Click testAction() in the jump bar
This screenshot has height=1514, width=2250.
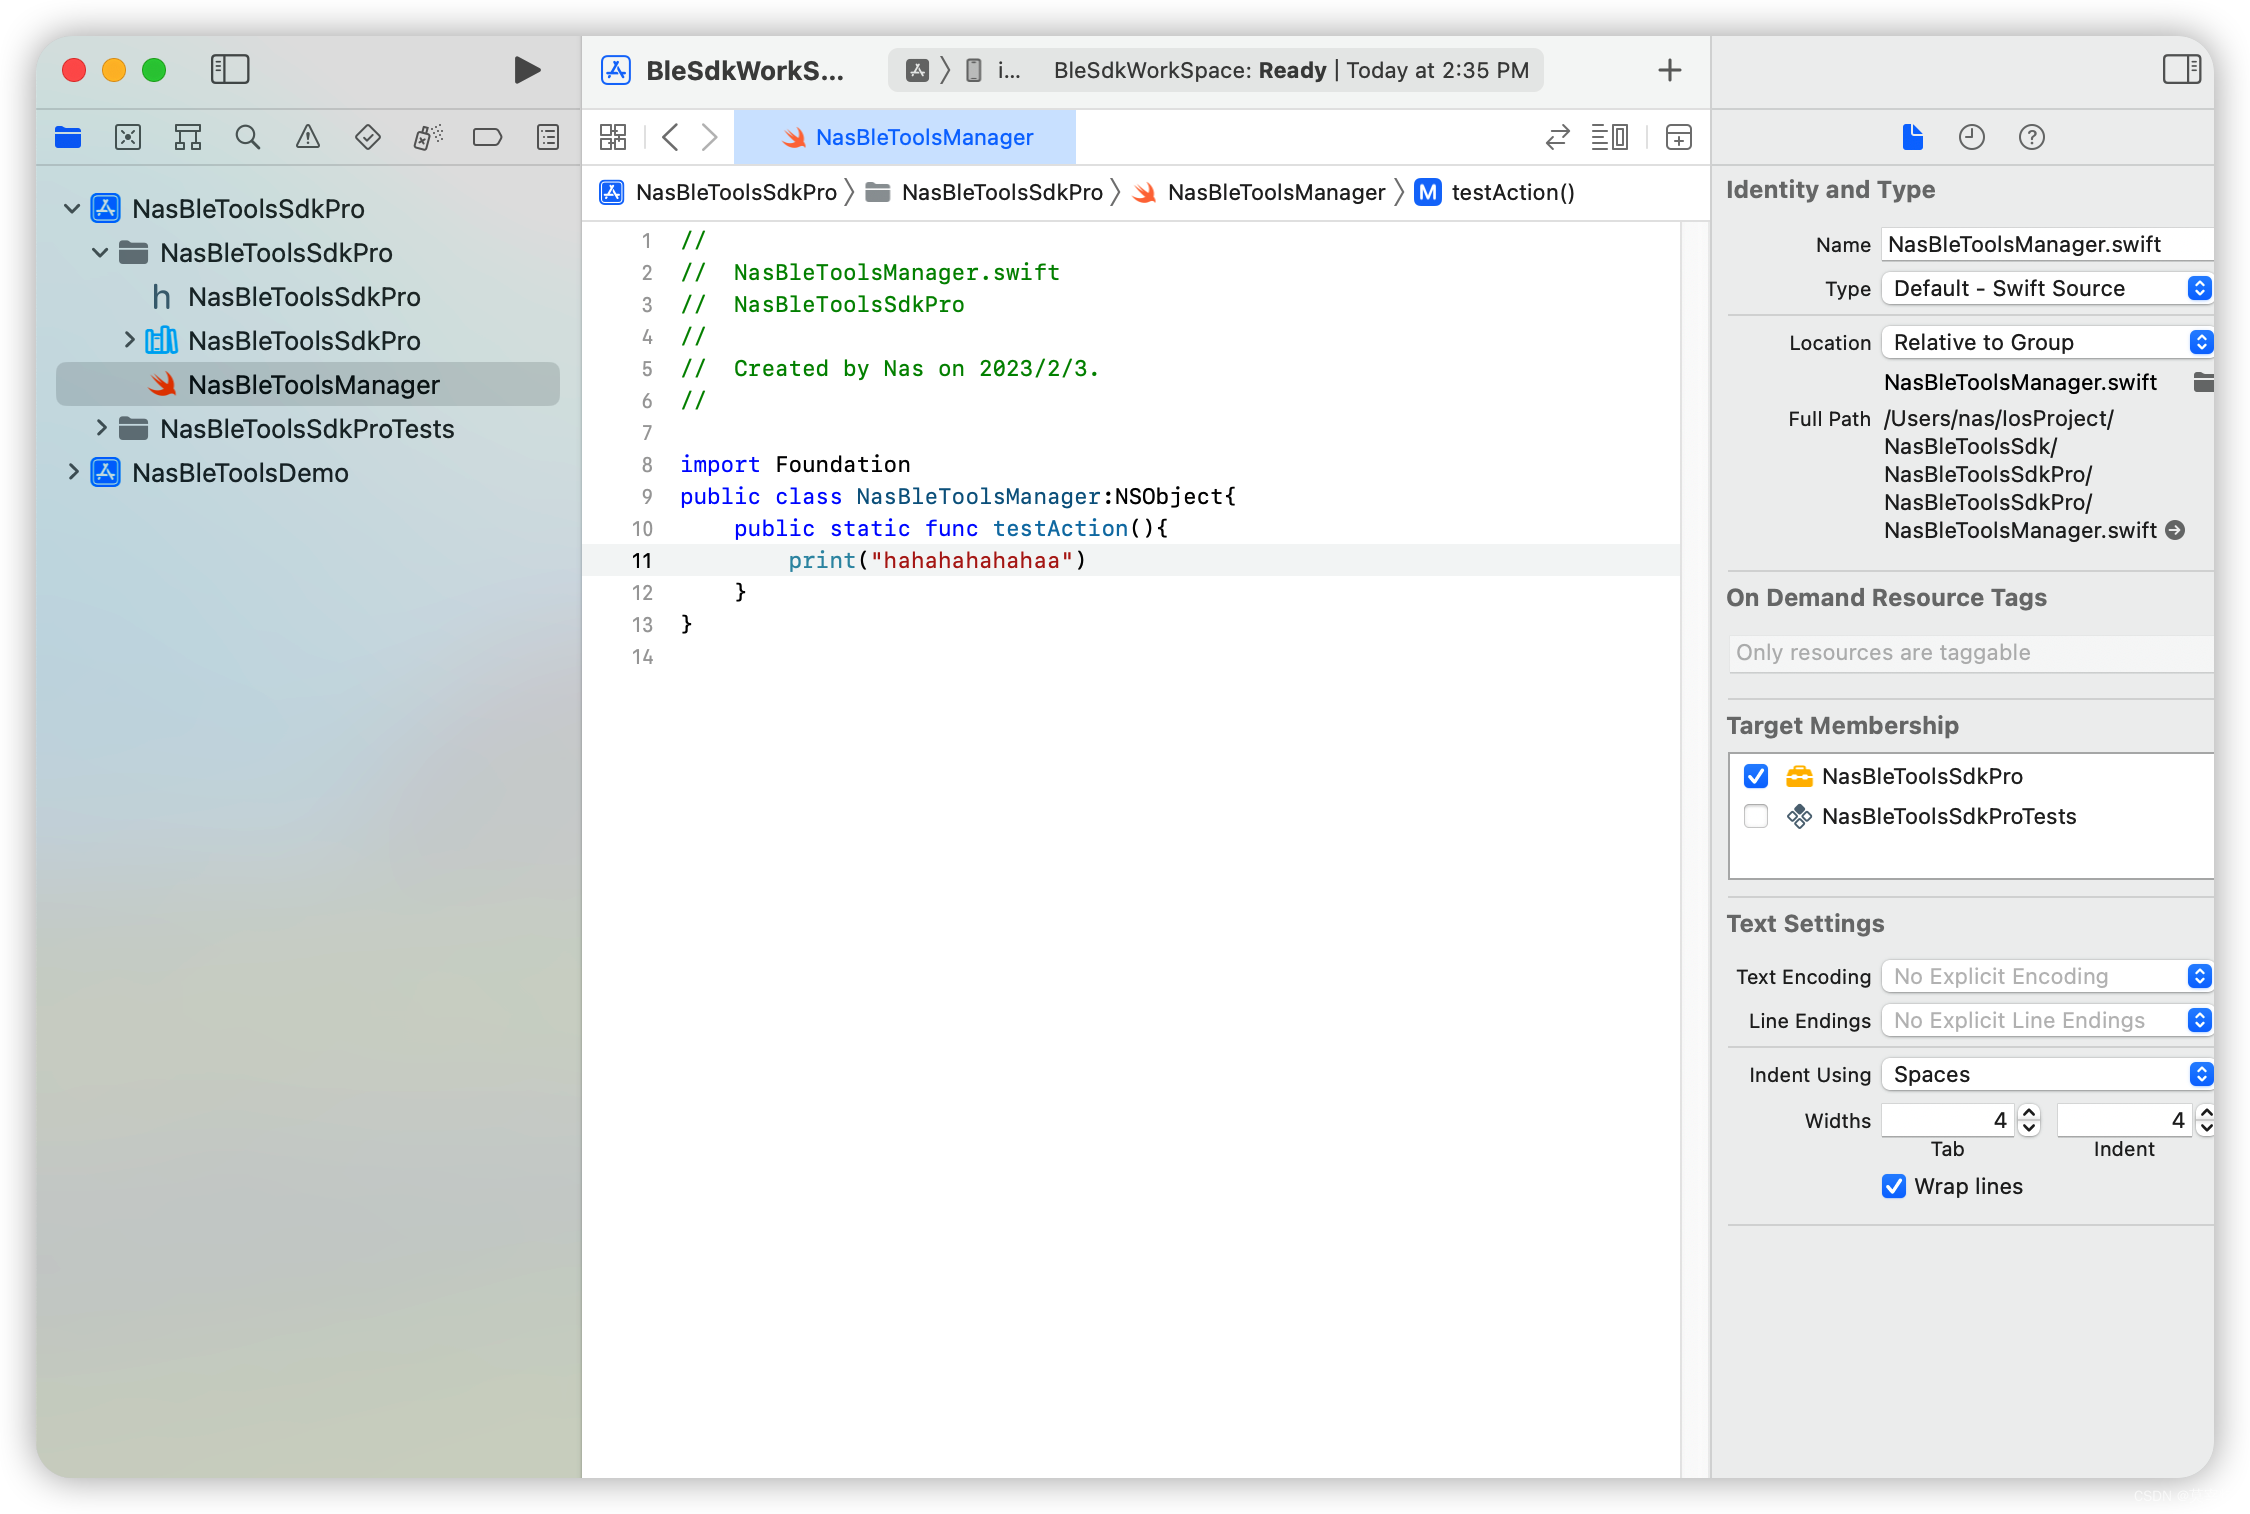(1511, 192)
